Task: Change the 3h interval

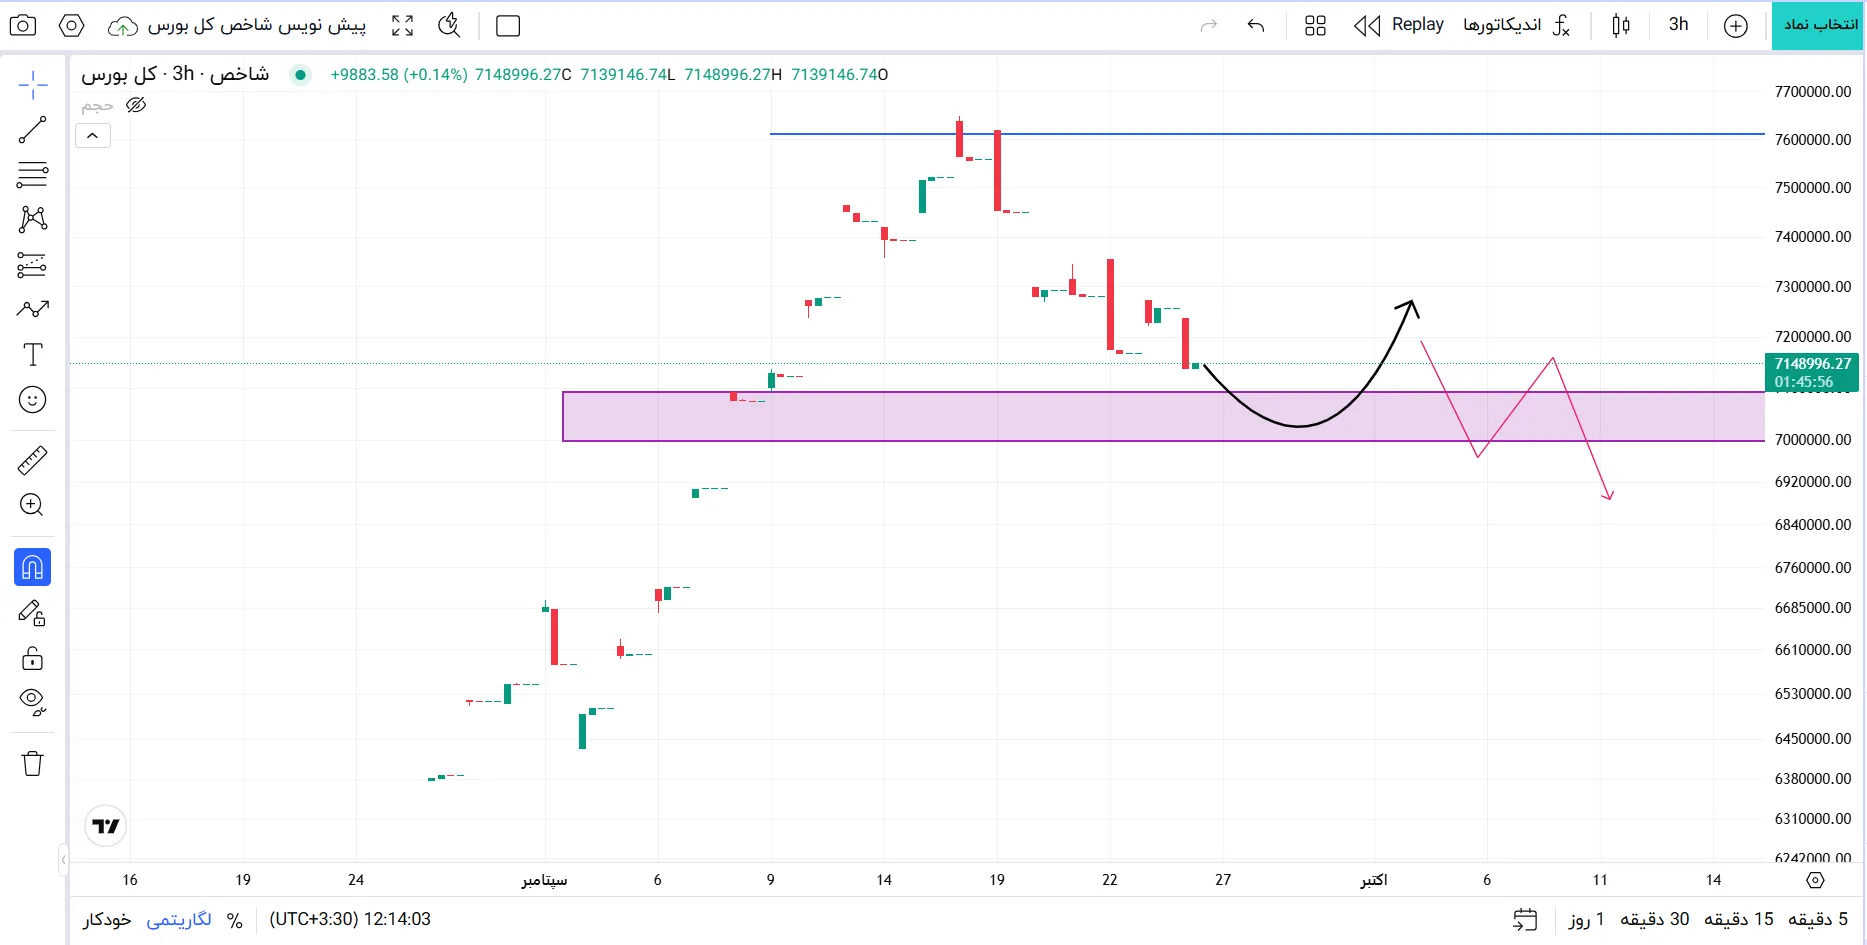Action: click(1679, 25)
